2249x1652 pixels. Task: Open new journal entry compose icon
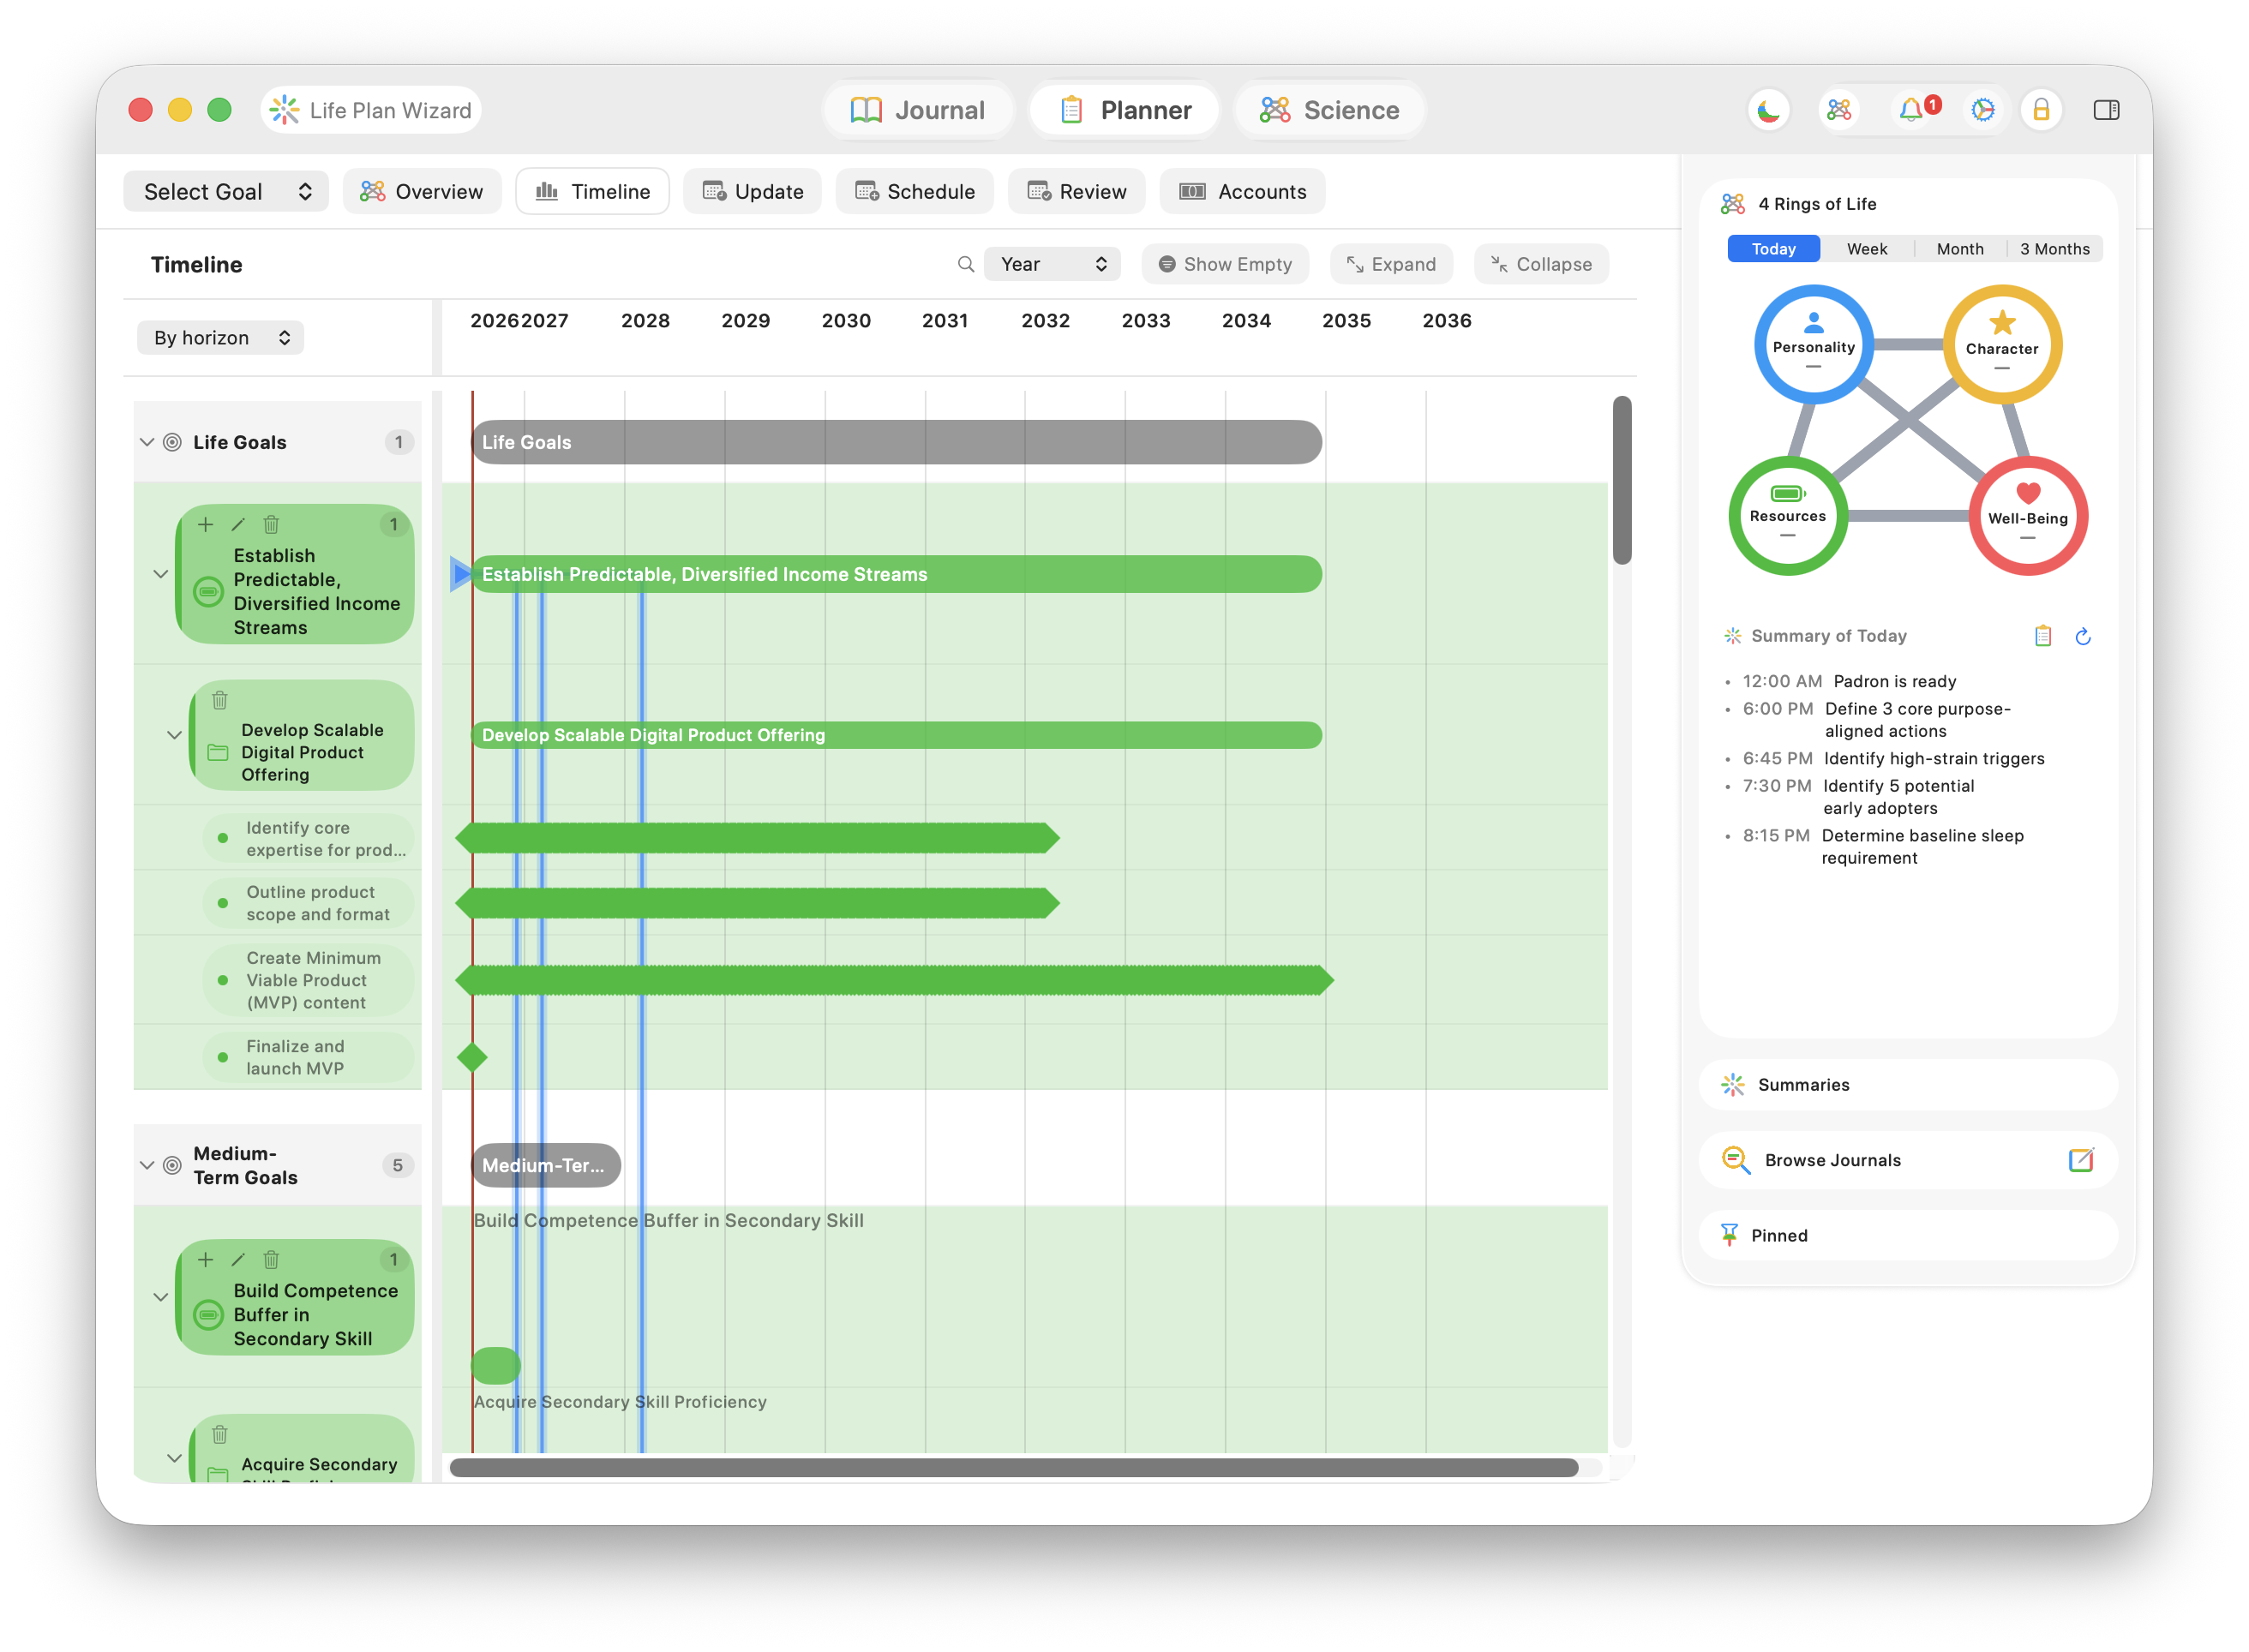click(2080, 1160)
